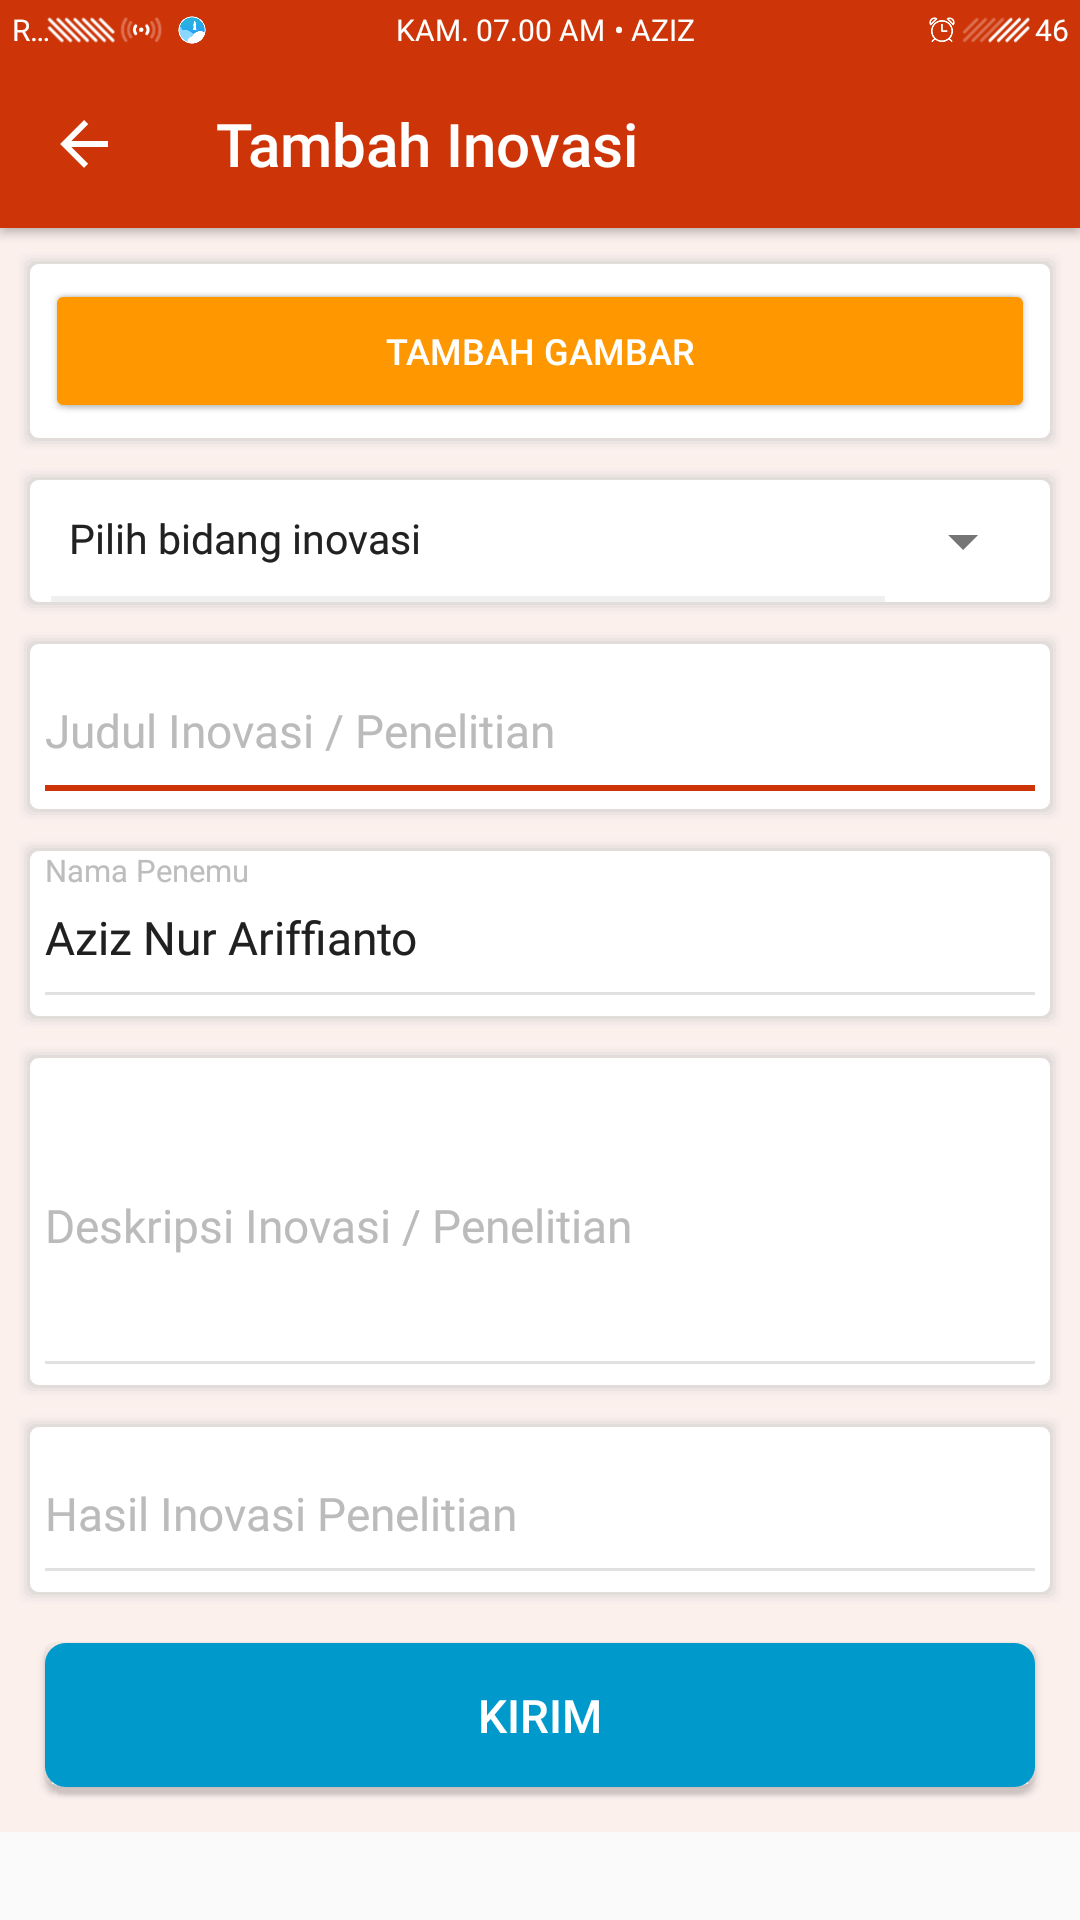Tap the Tambah Inovasi page title

427,146
